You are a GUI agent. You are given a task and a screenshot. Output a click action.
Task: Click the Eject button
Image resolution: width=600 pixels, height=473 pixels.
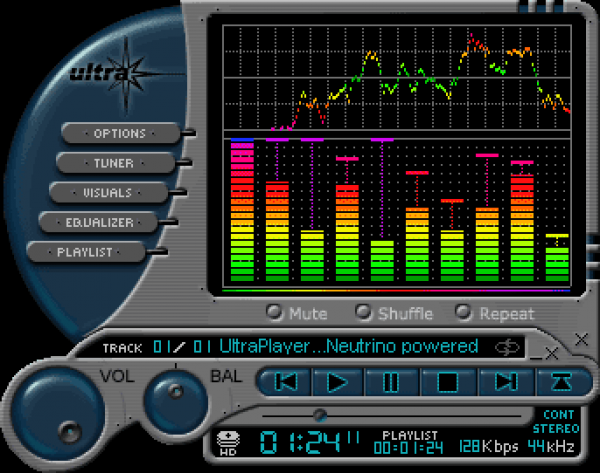click(x=561, y=382)
